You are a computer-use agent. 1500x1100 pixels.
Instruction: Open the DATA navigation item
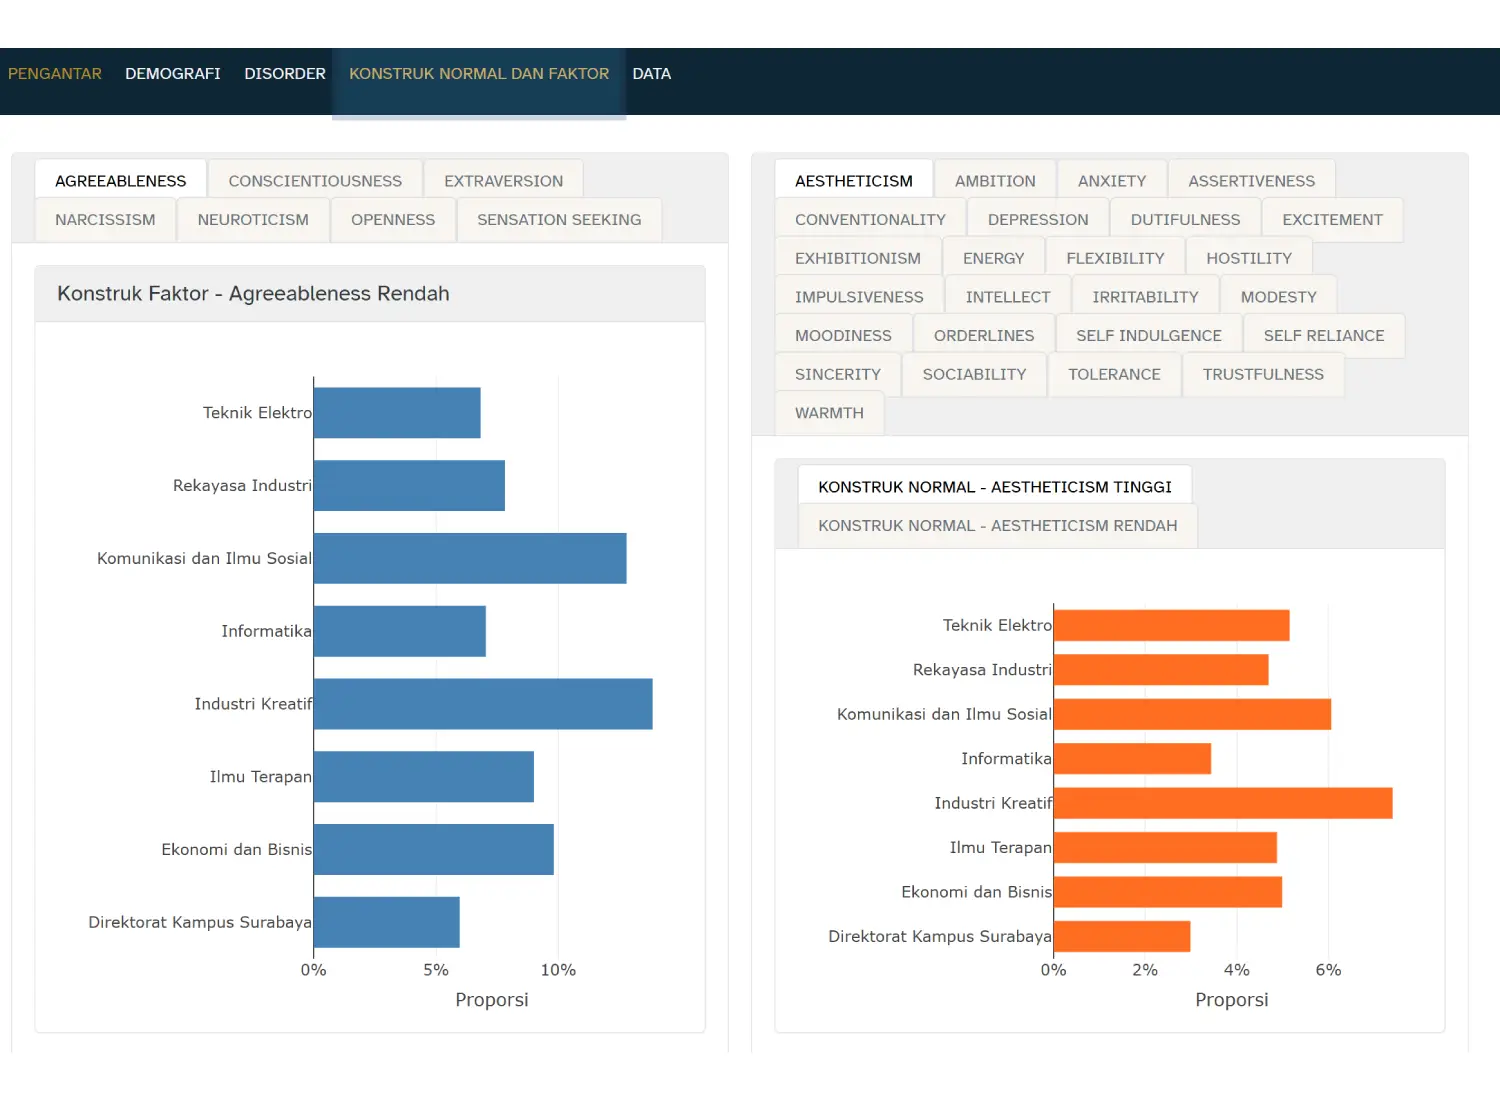[x=651, y=74]
